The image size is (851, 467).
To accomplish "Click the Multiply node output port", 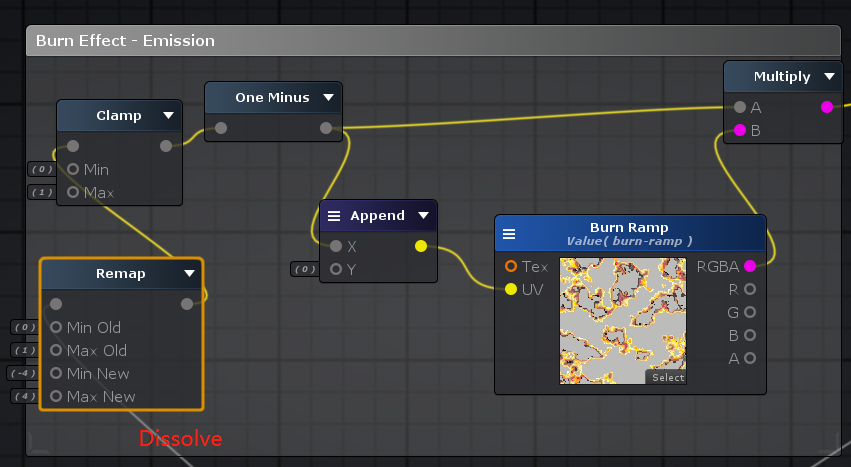I will coord(827,107).
